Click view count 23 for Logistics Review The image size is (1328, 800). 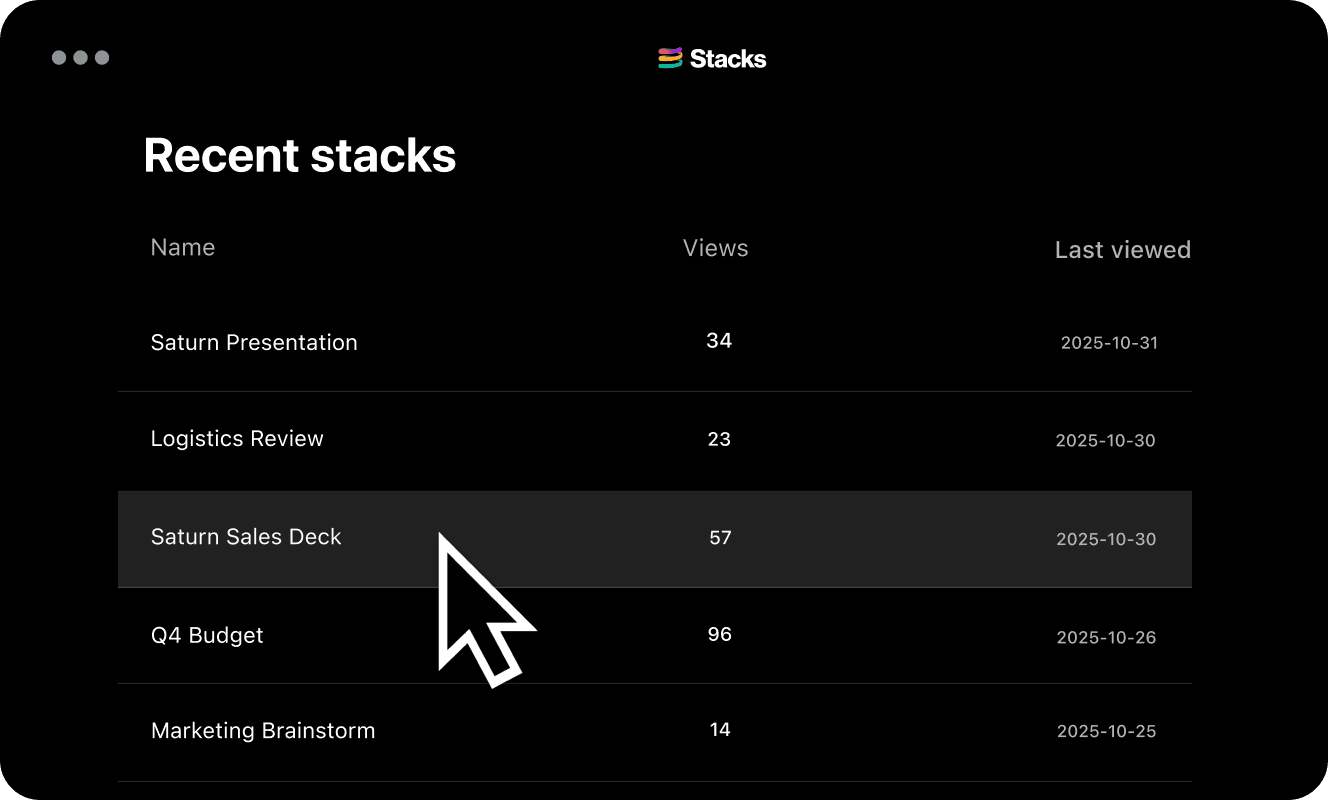[x=719, y=439]
